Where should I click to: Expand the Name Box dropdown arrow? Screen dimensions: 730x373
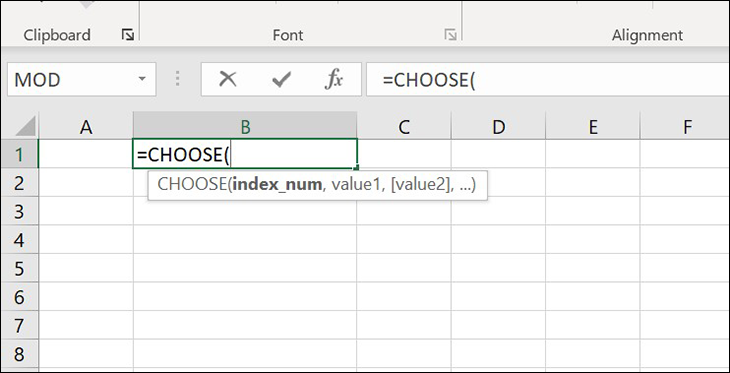tap(142, 79)
